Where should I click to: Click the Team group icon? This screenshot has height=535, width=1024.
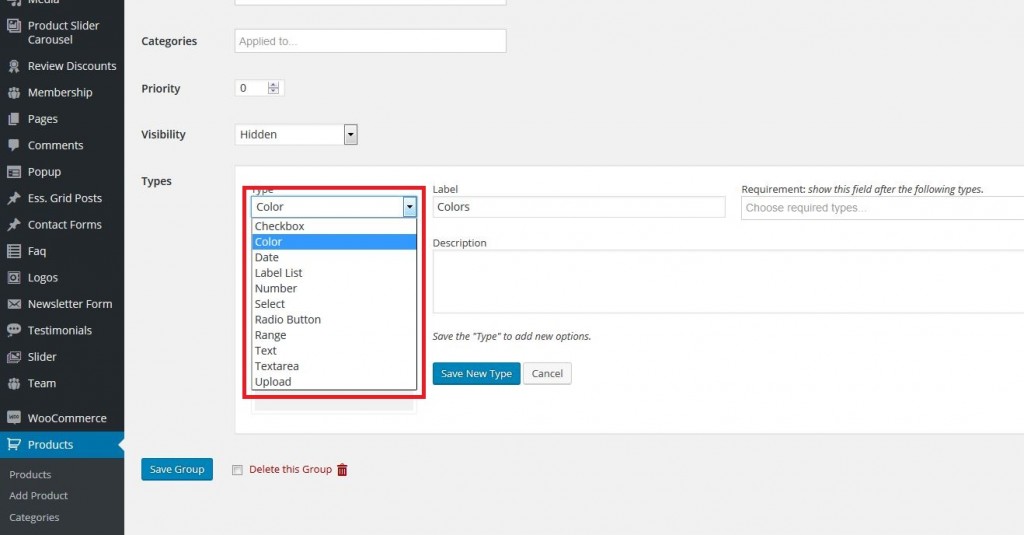coord(14,383)
